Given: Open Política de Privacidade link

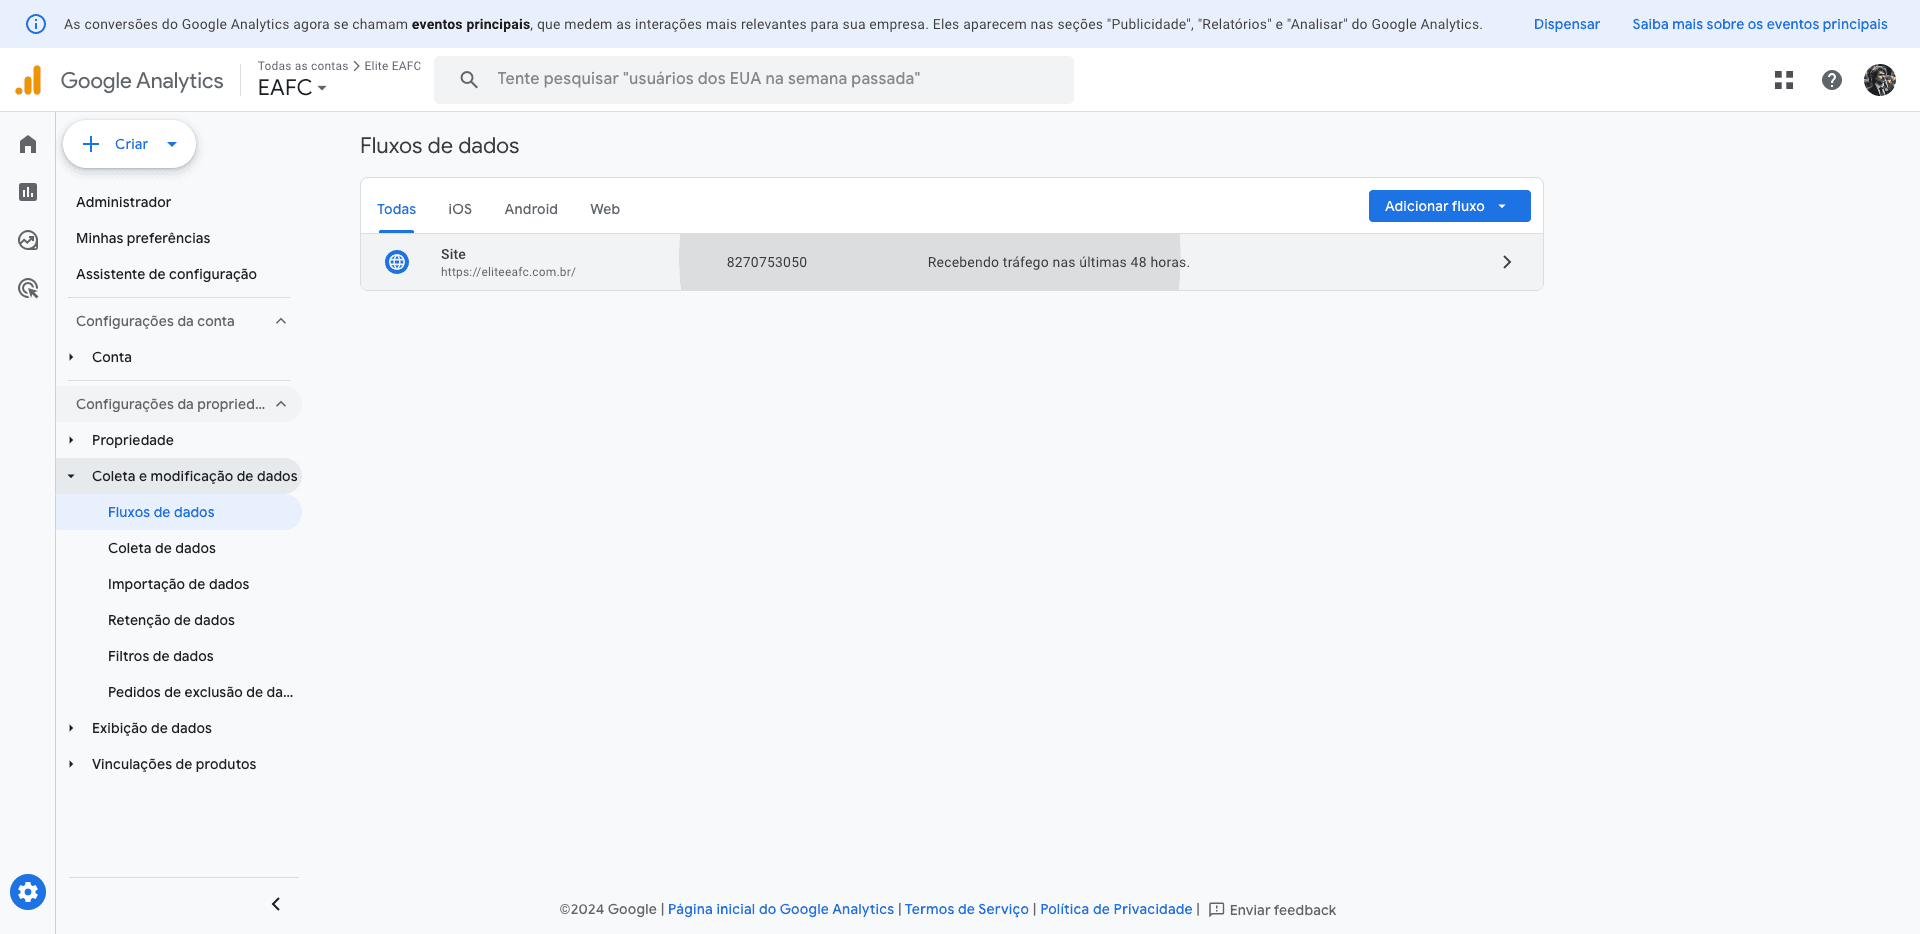Looking at the screenshot, I should point(1116,909).
